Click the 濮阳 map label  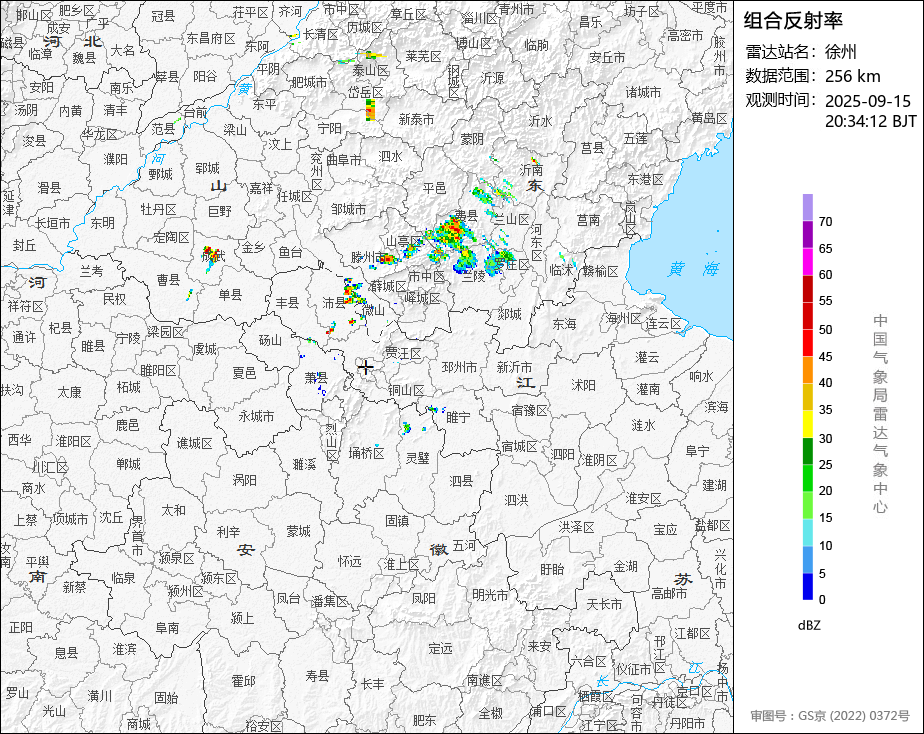click(x=116, y=159)
